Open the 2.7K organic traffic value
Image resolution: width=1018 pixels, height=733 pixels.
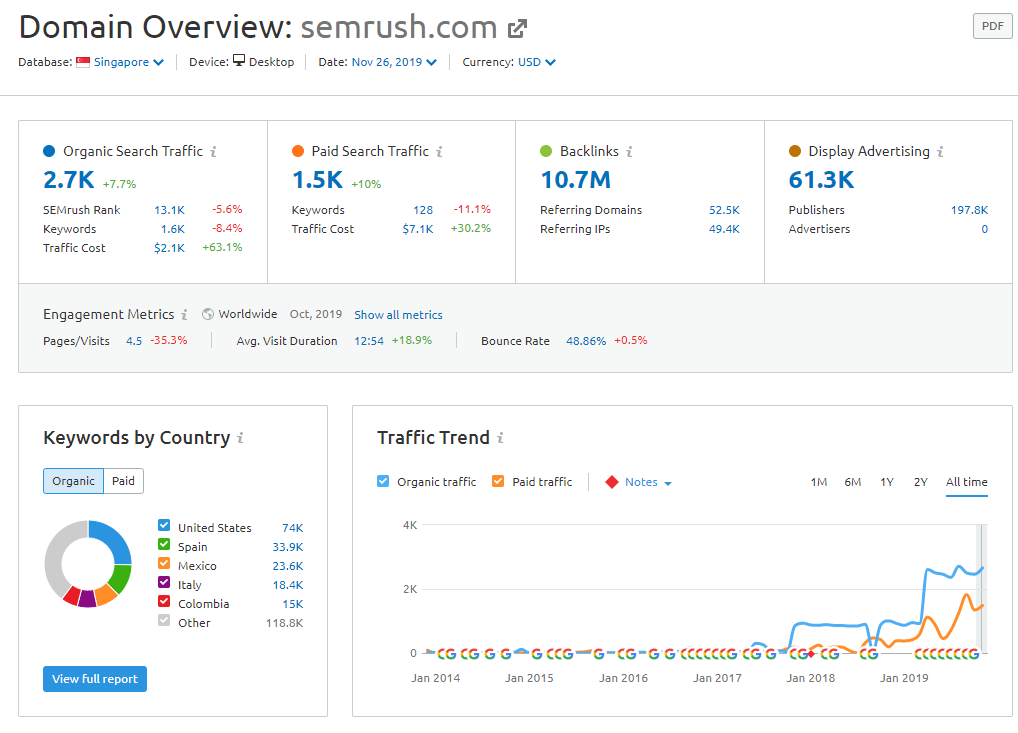[x=69, y=180]
